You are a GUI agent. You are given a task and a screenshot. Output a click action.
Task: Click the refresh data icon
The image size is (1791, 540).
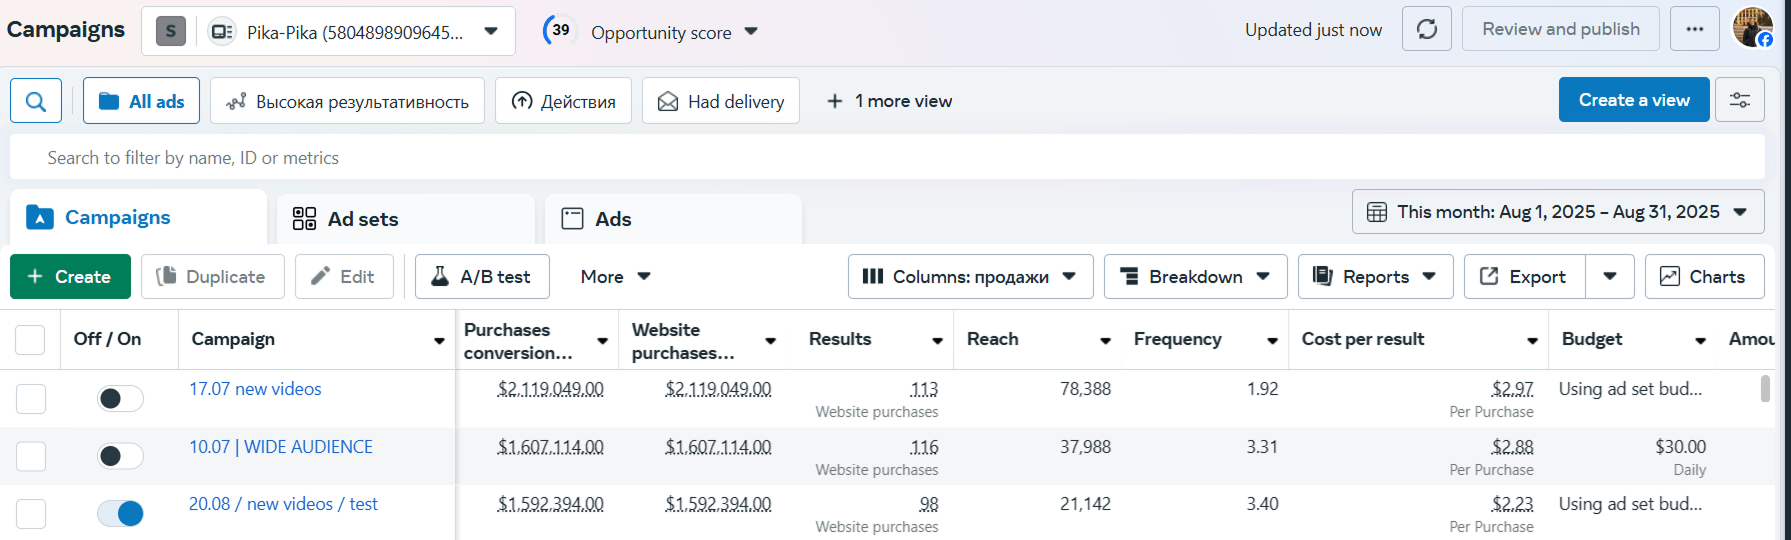[1427, 30]
